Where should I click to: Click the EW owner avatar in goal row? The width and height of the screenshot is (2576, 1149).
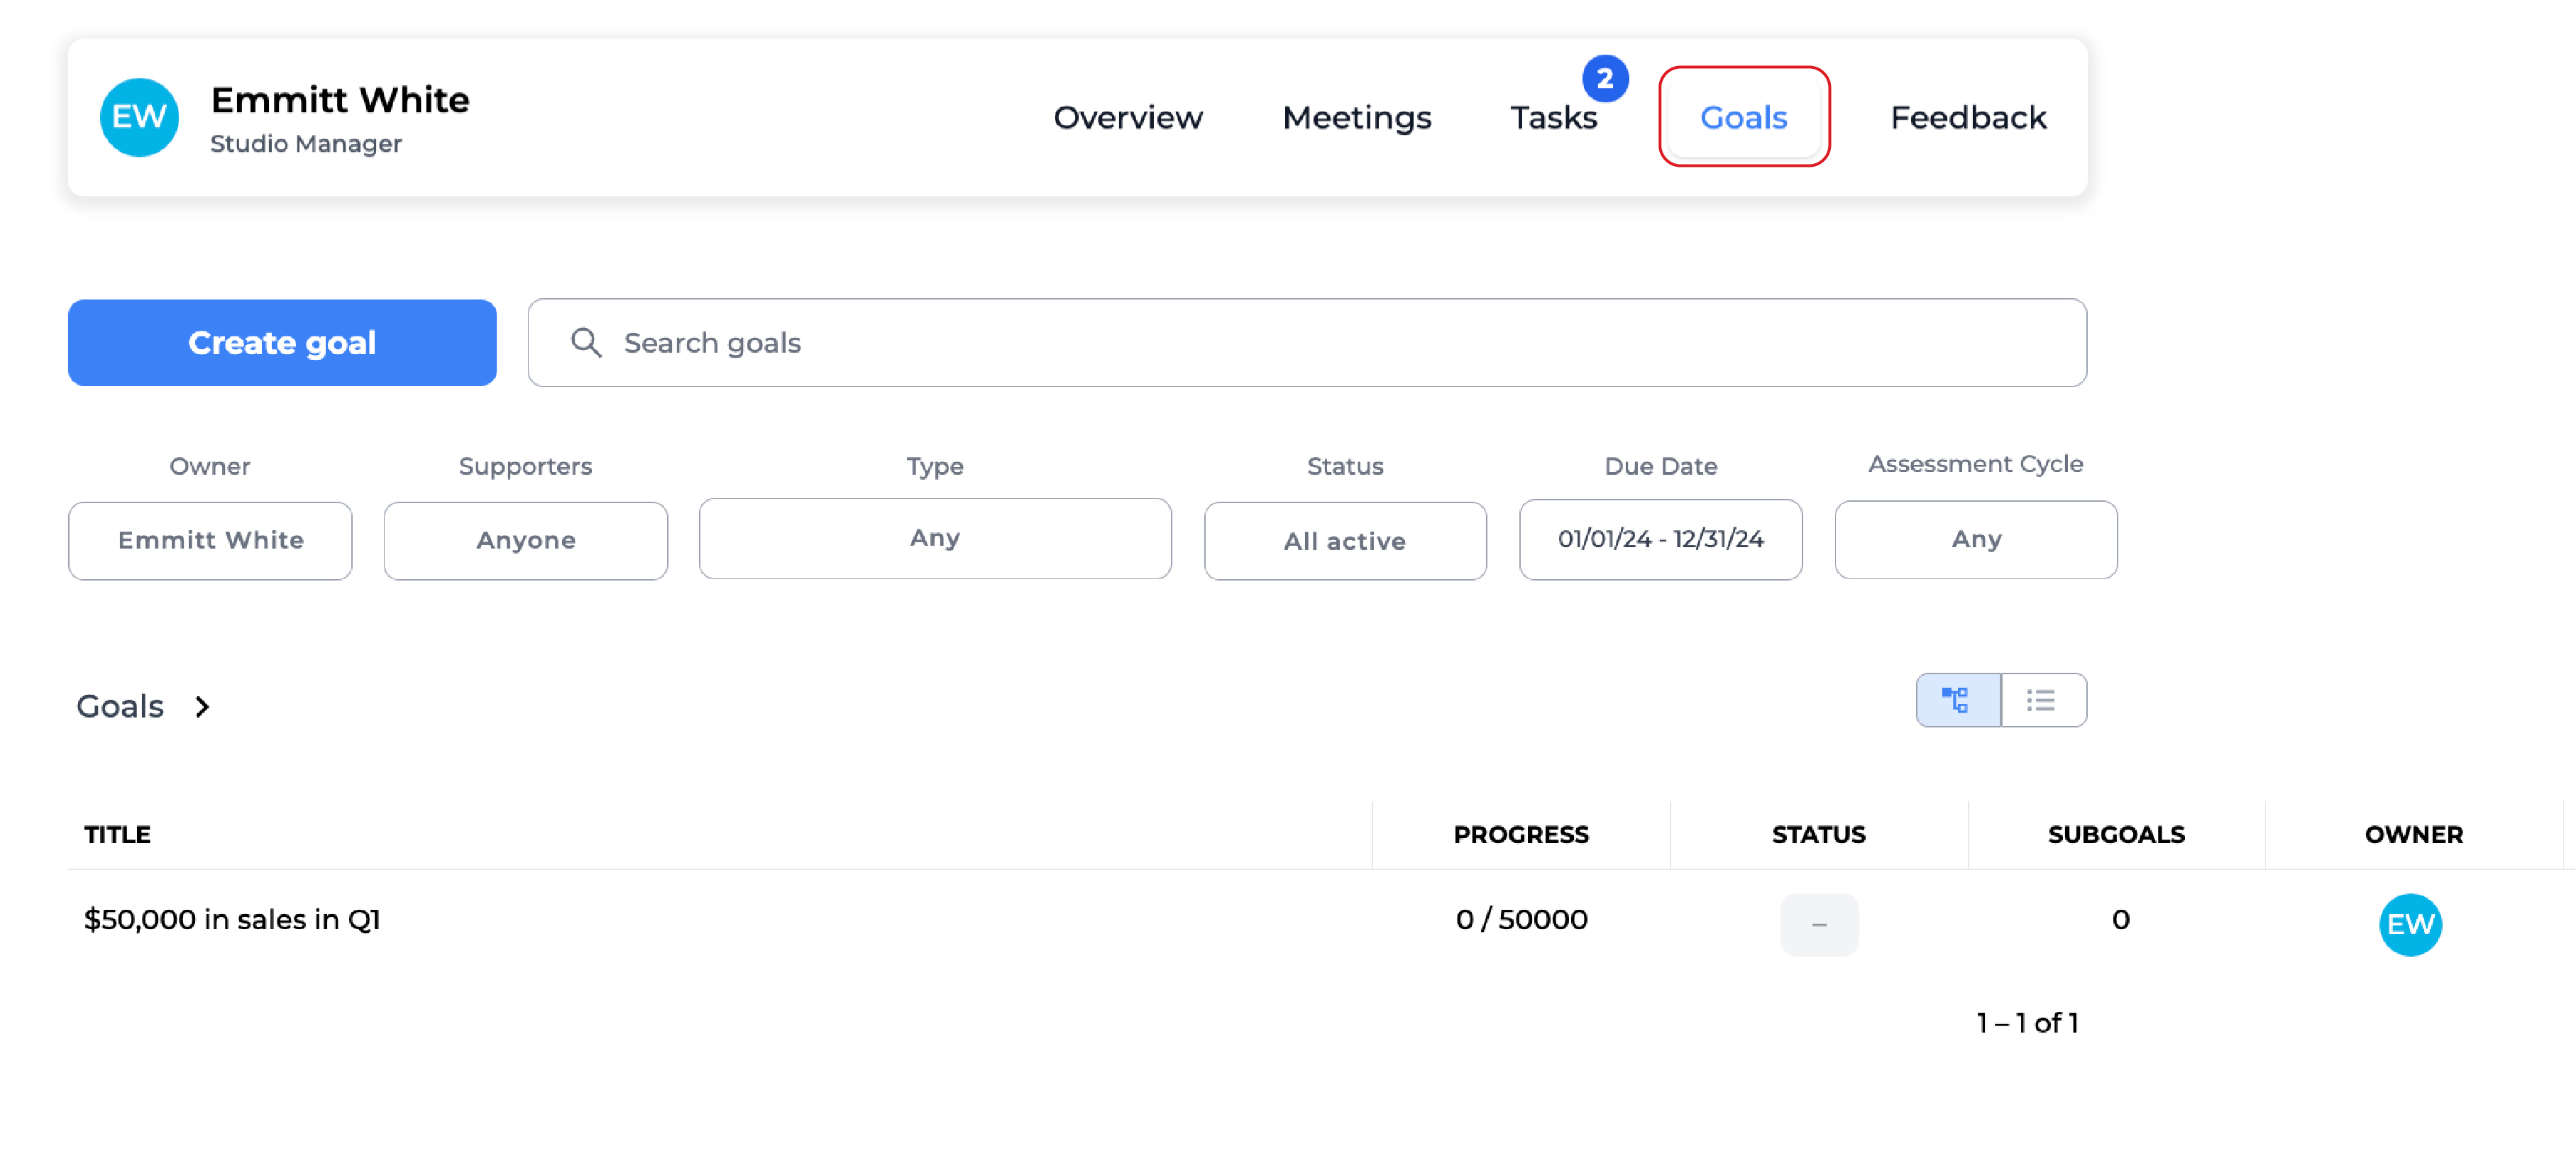[2409, 923]
